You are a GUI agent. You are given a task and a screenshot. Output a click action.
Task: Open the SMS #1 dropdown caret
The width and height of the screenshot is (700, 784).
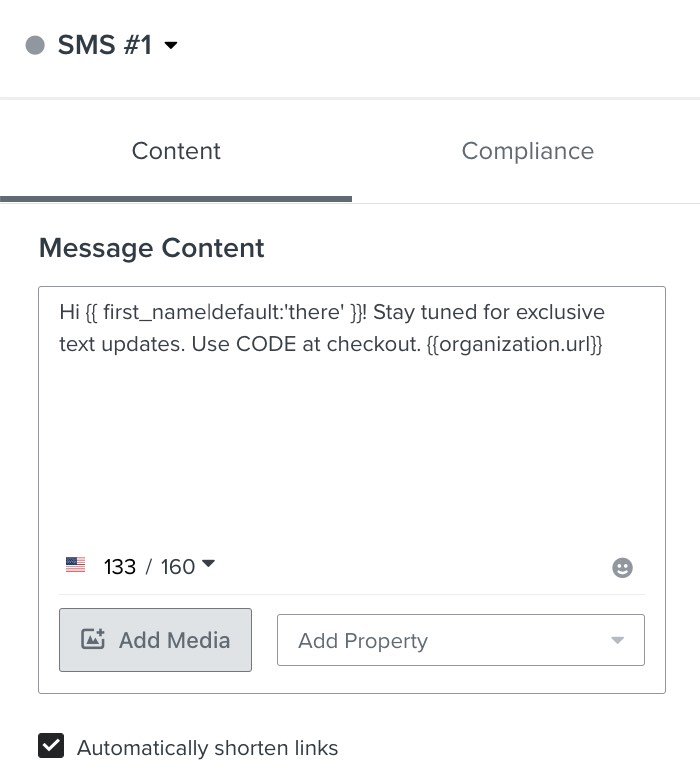171,45
